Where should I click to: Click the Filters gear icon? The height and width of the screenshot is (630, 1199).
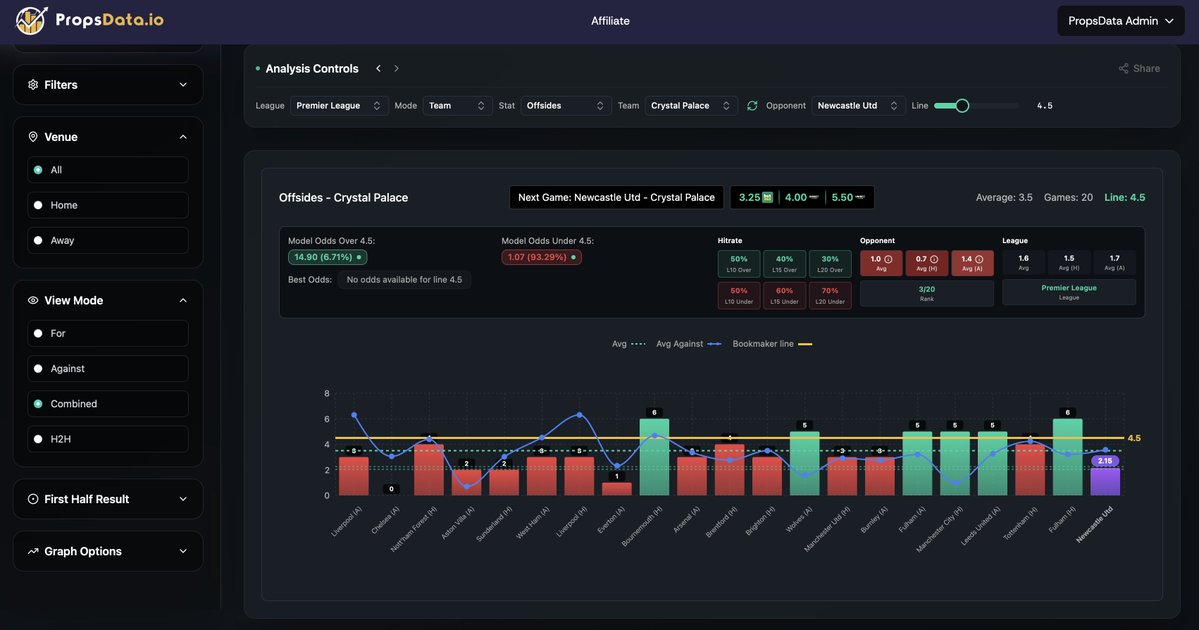33,85
